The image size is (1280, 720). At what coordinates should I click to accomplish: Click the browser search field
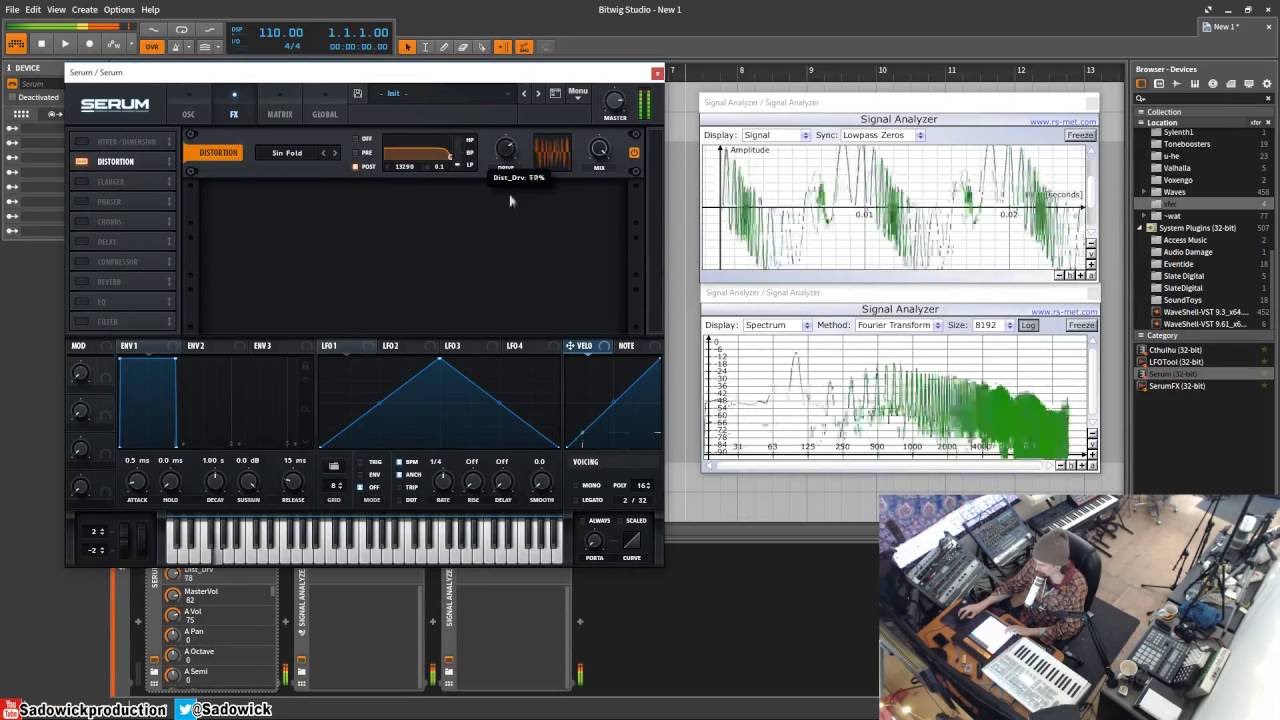click(1204, 98)
